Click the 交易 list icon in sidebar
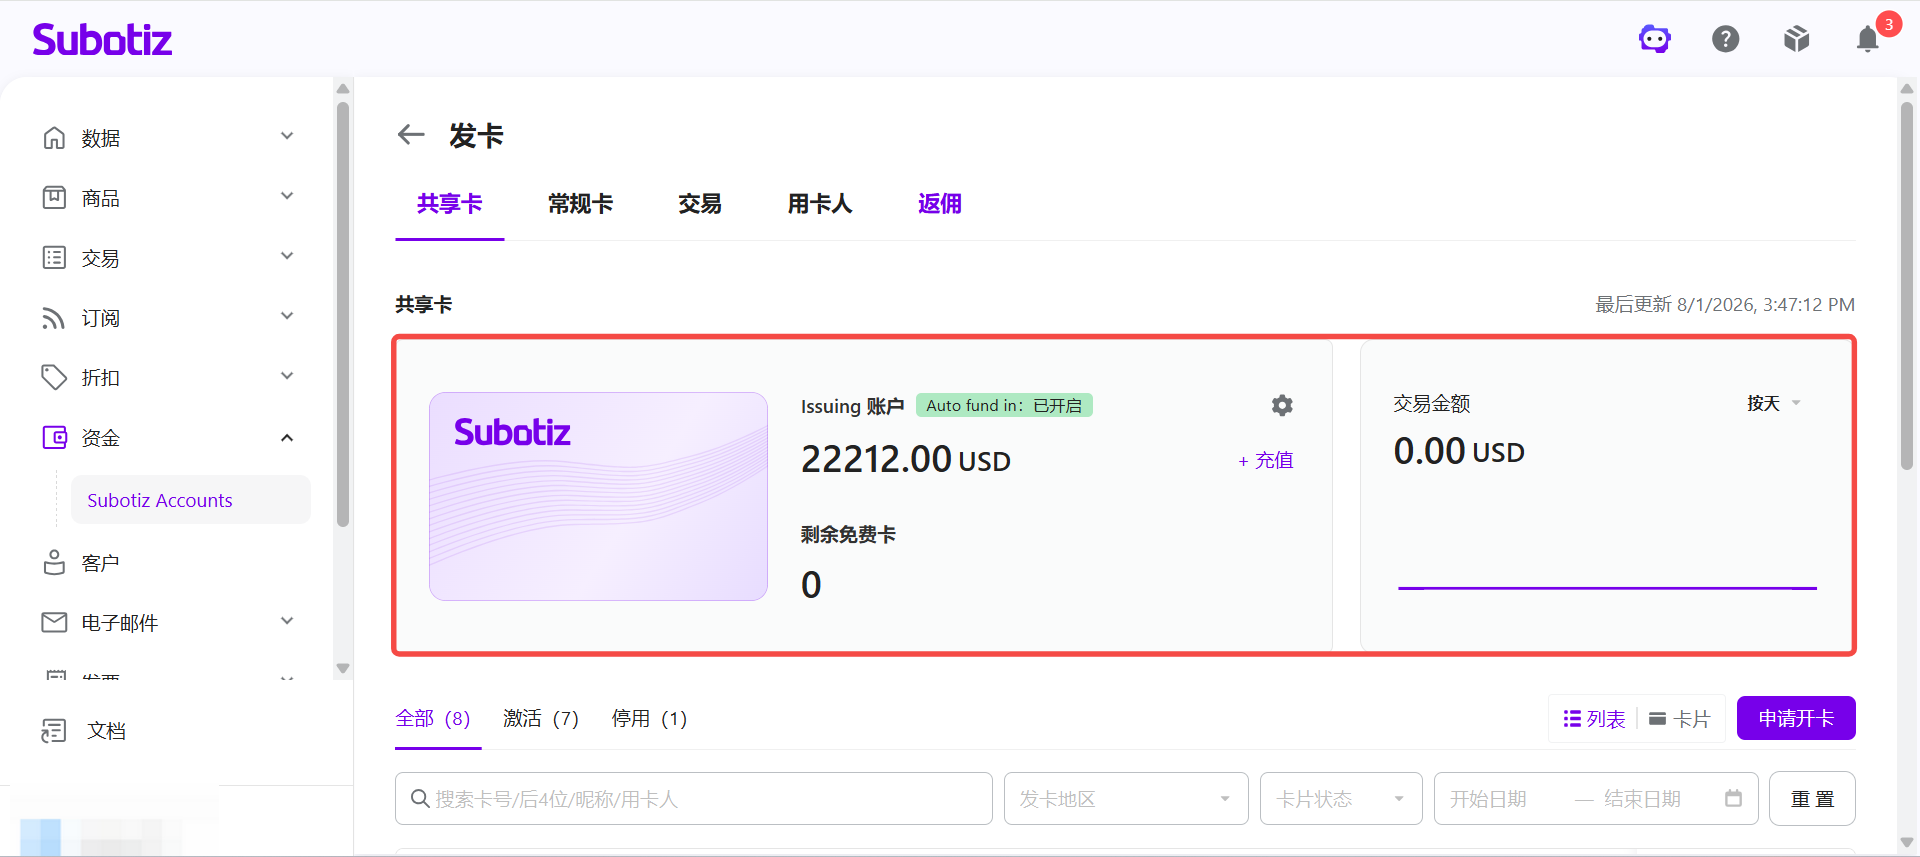1920x857 pixels. (x=54, y=257)
